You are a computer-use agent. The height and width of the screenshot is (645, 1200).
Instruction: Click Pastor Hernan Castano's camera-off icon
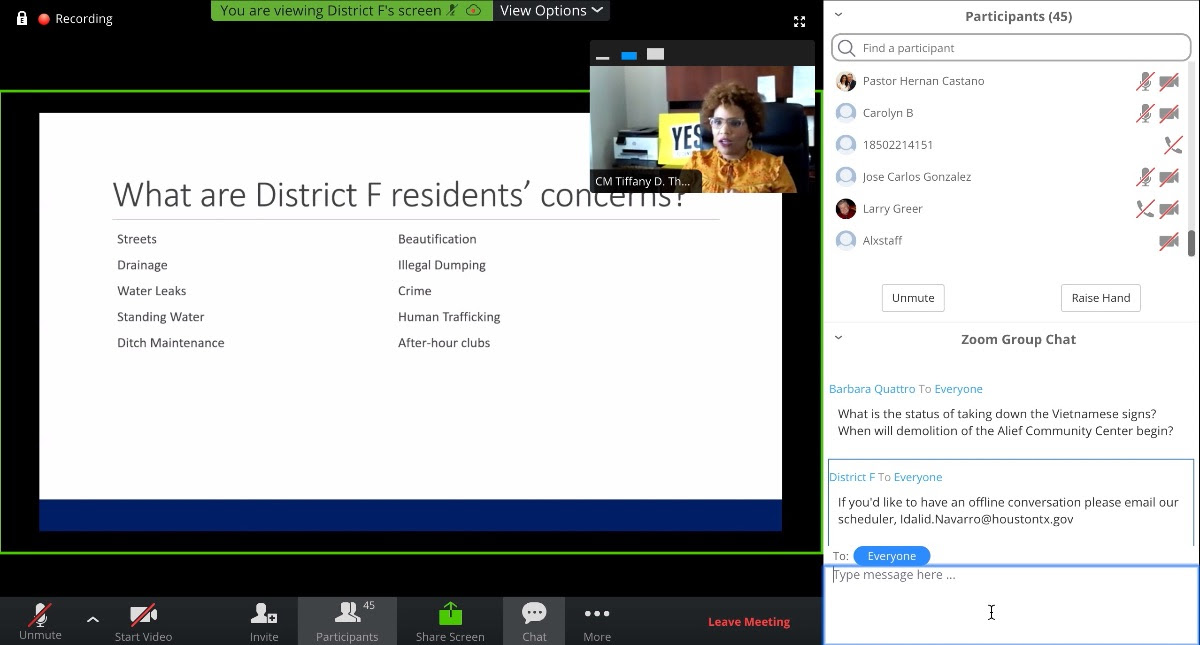[x=1169, y=81]
